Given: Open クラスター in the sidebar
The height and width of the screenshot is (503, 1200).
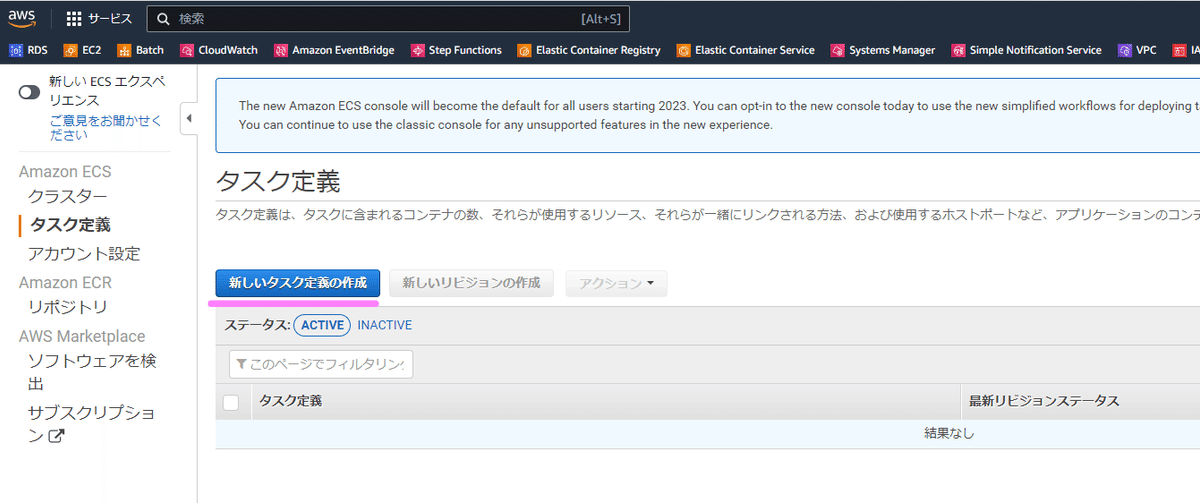Looking at the screenshot, I should (x=67, y=197).
